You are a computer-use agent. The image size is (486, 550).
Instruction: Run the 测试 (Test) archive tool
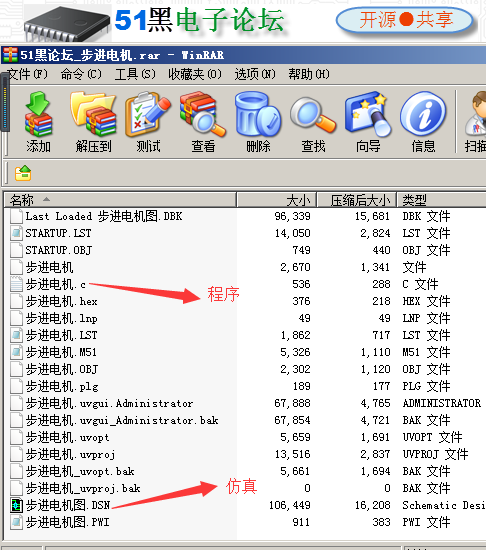pyautogui.click(x=148, y=121)
